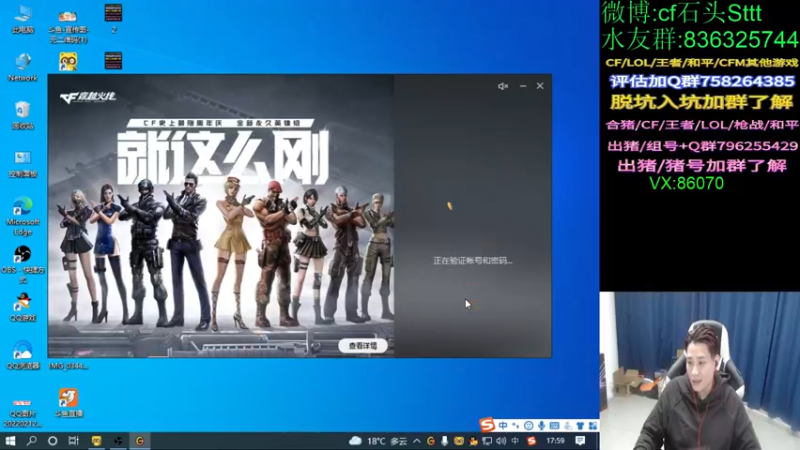Image resolution: width=800 pixels, height=450 pixels.
Task: Select the unlabeled dark thumbnail below file 2
Action: point(113,61)
